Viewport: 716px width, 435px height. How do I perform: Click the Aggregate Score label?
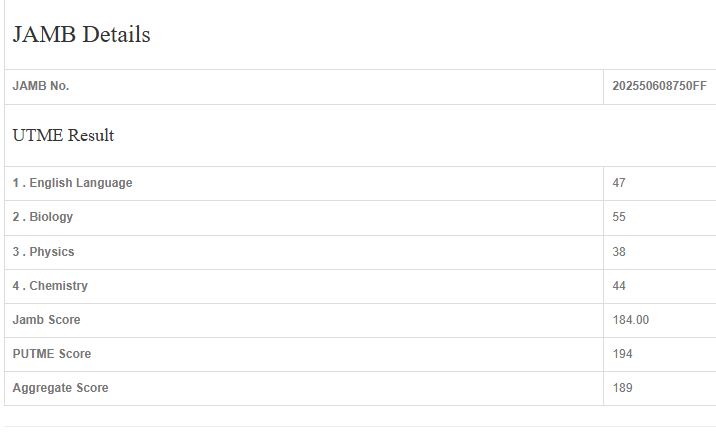point(60,388)
